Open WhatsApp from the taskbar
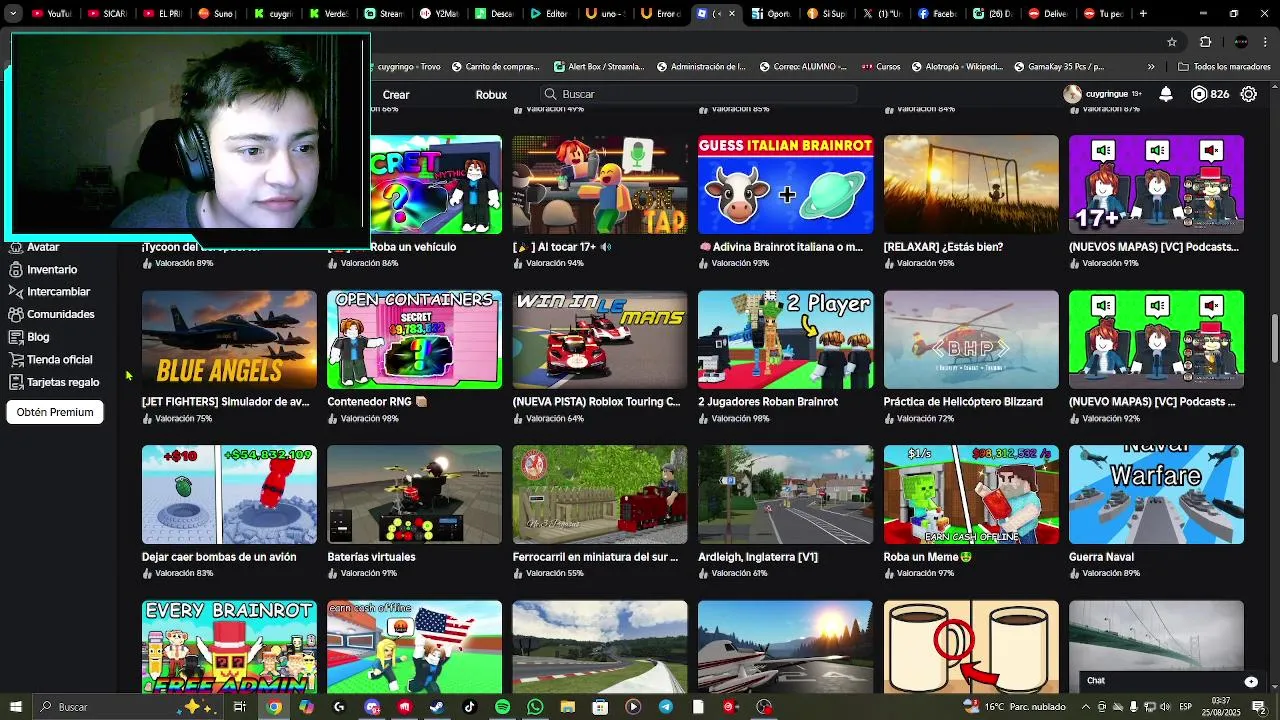The image size is (1280, 720). [535, 707]
